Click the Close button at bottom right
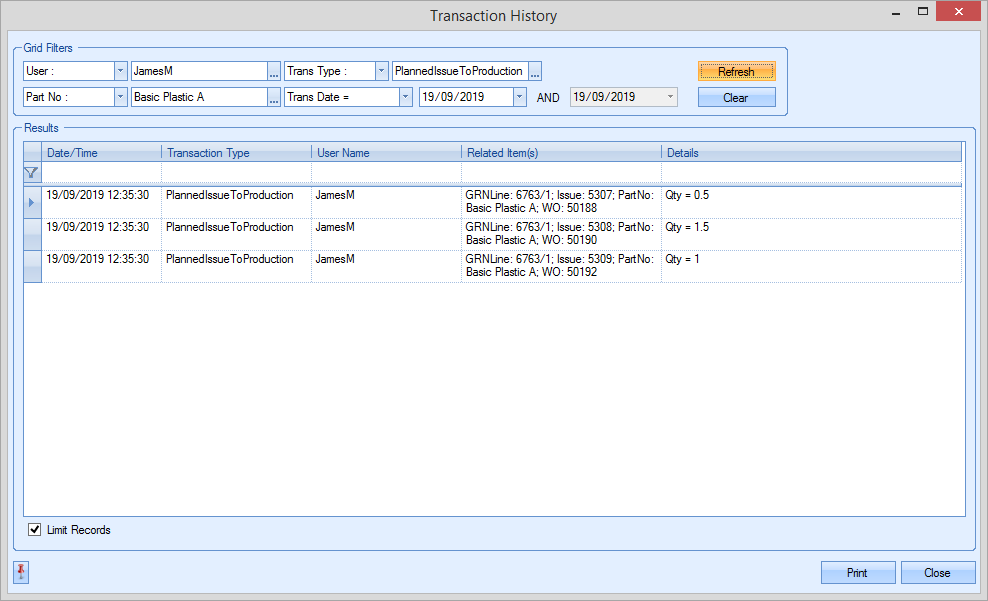The width and height of the screenshot is (988, 601). 937,573
